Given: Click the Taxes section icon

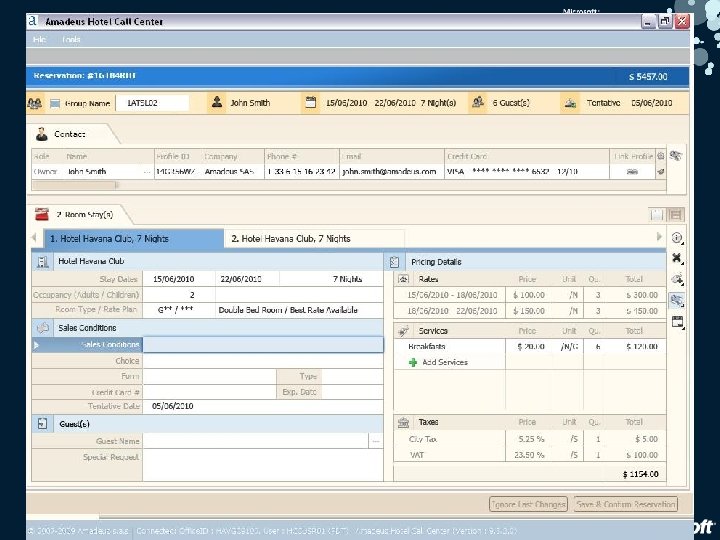Looking at the screenshot, I should 403,422.
